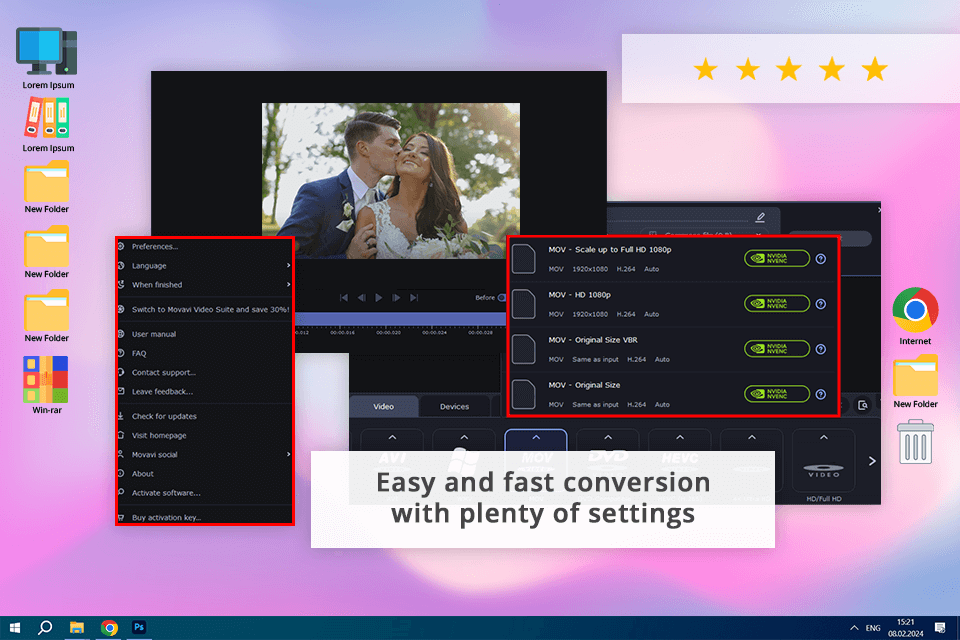Click the blue seek bar in the player
Screen dimensions: 960x640
click(401, 319)
